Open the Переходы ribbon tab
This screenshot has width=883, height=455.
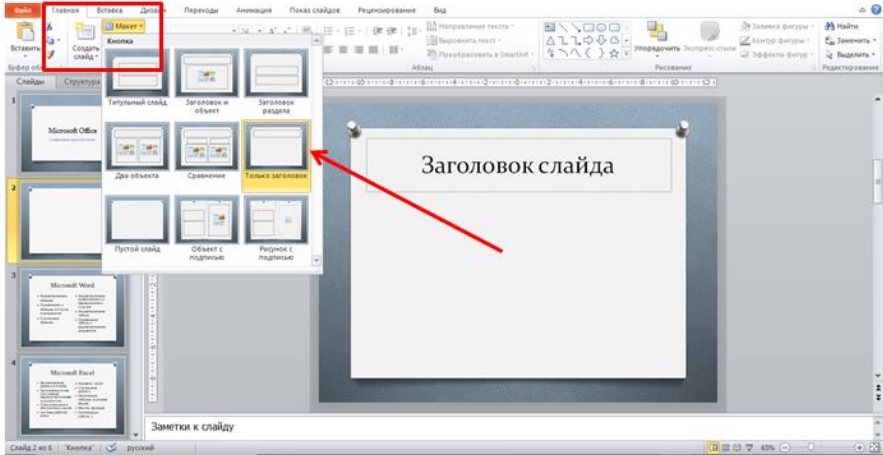[203, 9]
